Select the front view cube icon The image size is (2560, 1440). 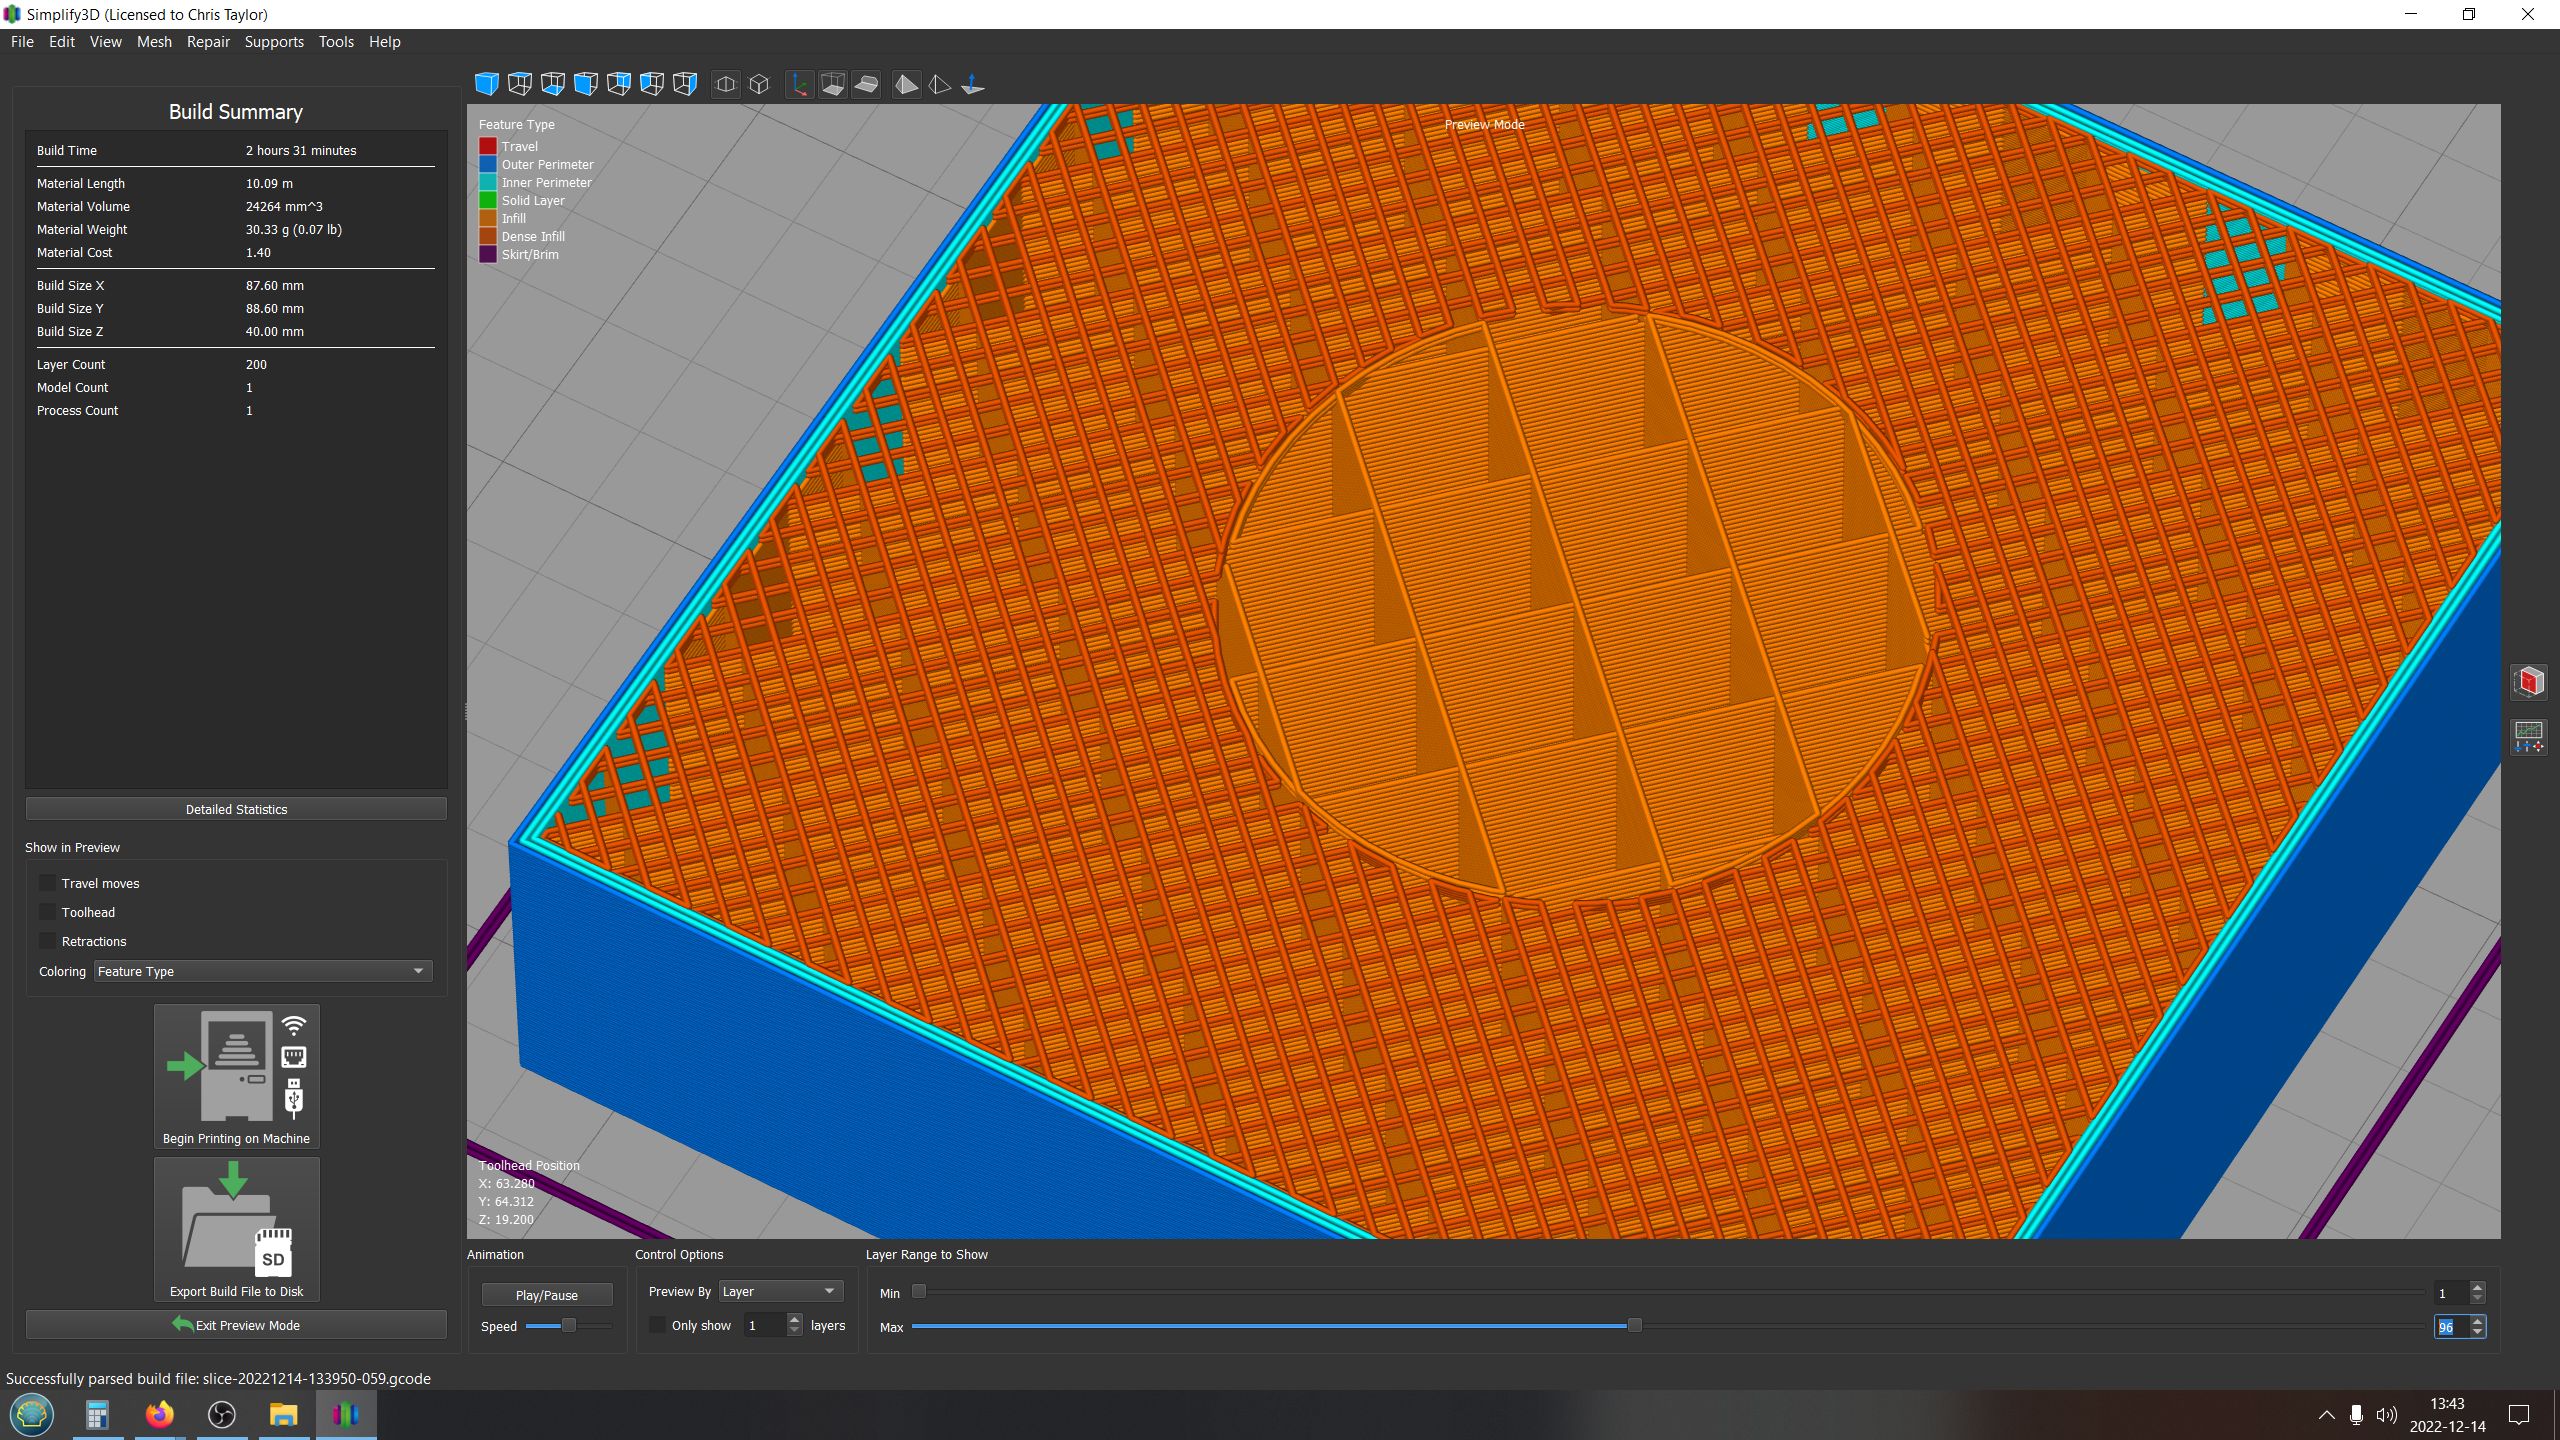(x=585, y=84)
